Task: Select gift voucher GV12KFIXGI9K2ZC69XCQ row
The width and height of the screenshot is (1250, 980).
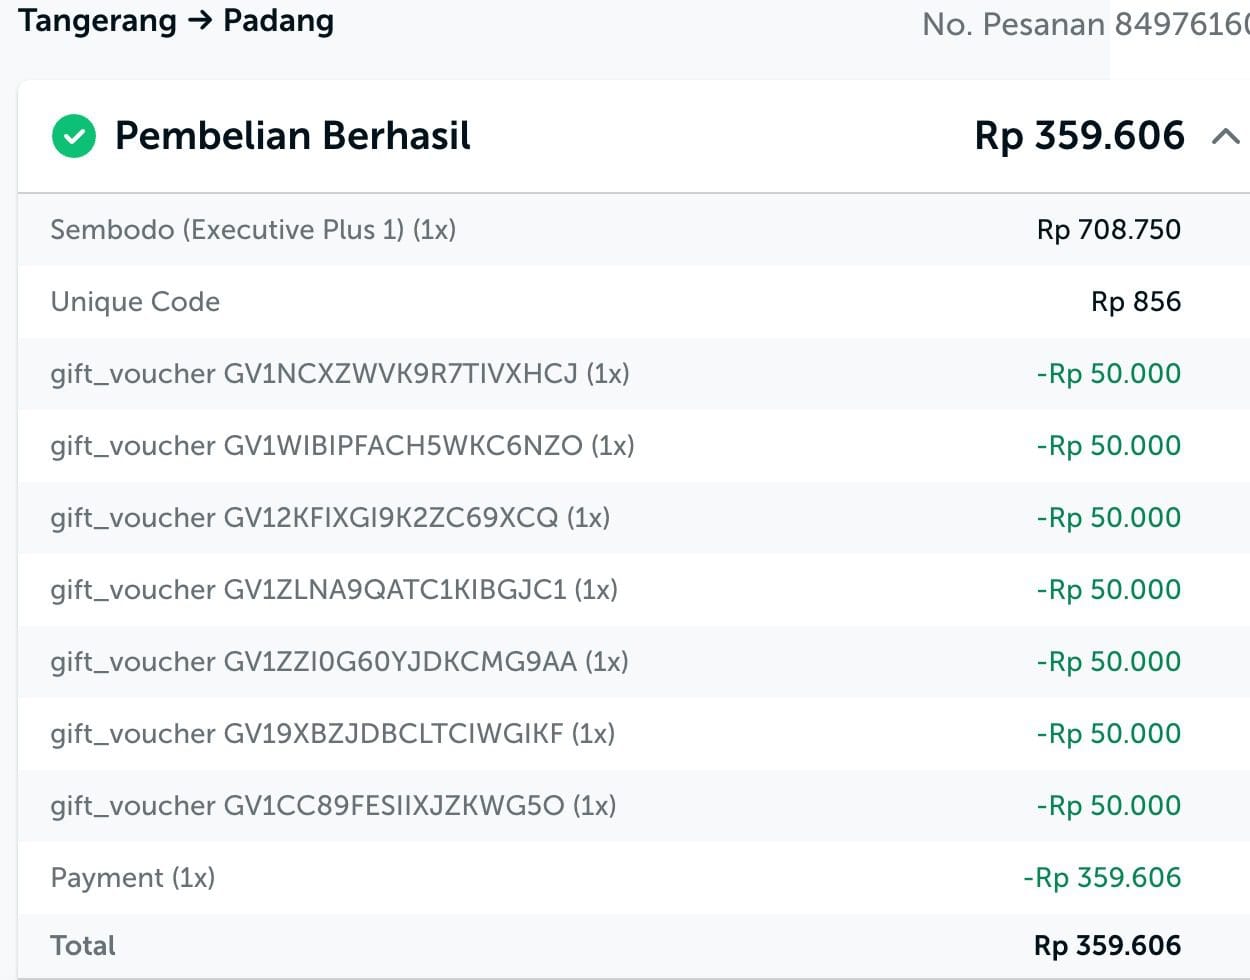Action: tap(330, 518)
